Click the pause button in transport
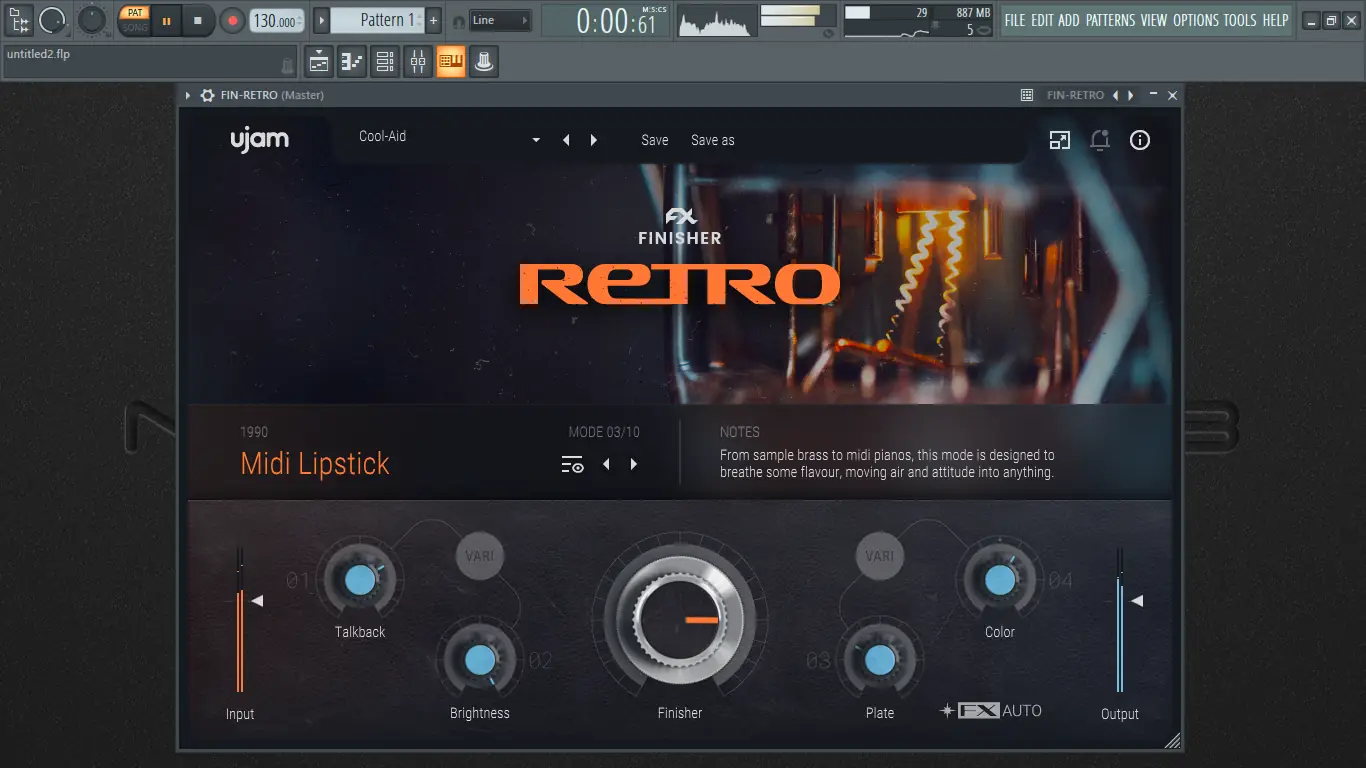 [x=166, y=20]
